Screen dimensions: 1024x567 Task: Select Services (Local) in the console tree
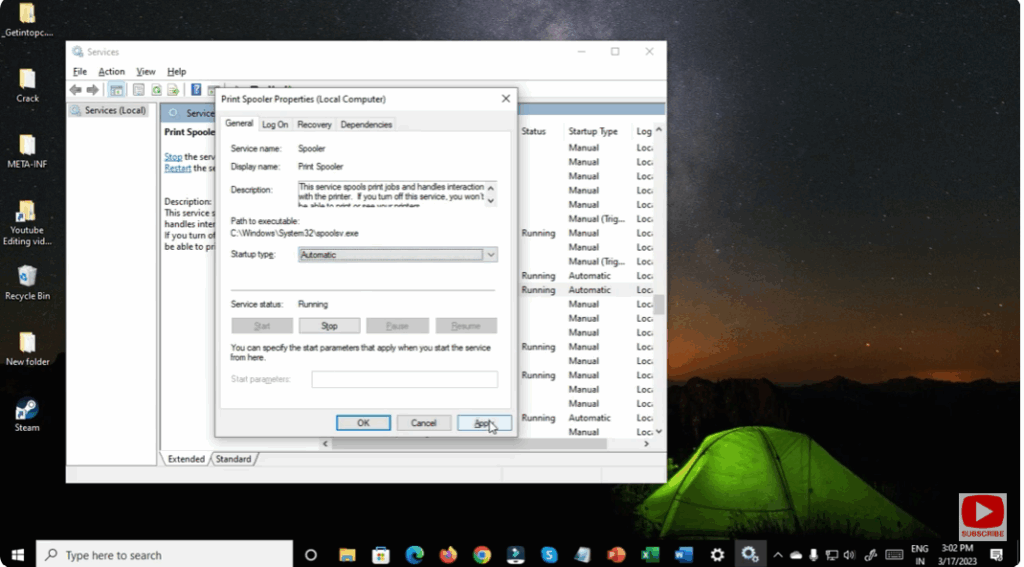(114, 111)
